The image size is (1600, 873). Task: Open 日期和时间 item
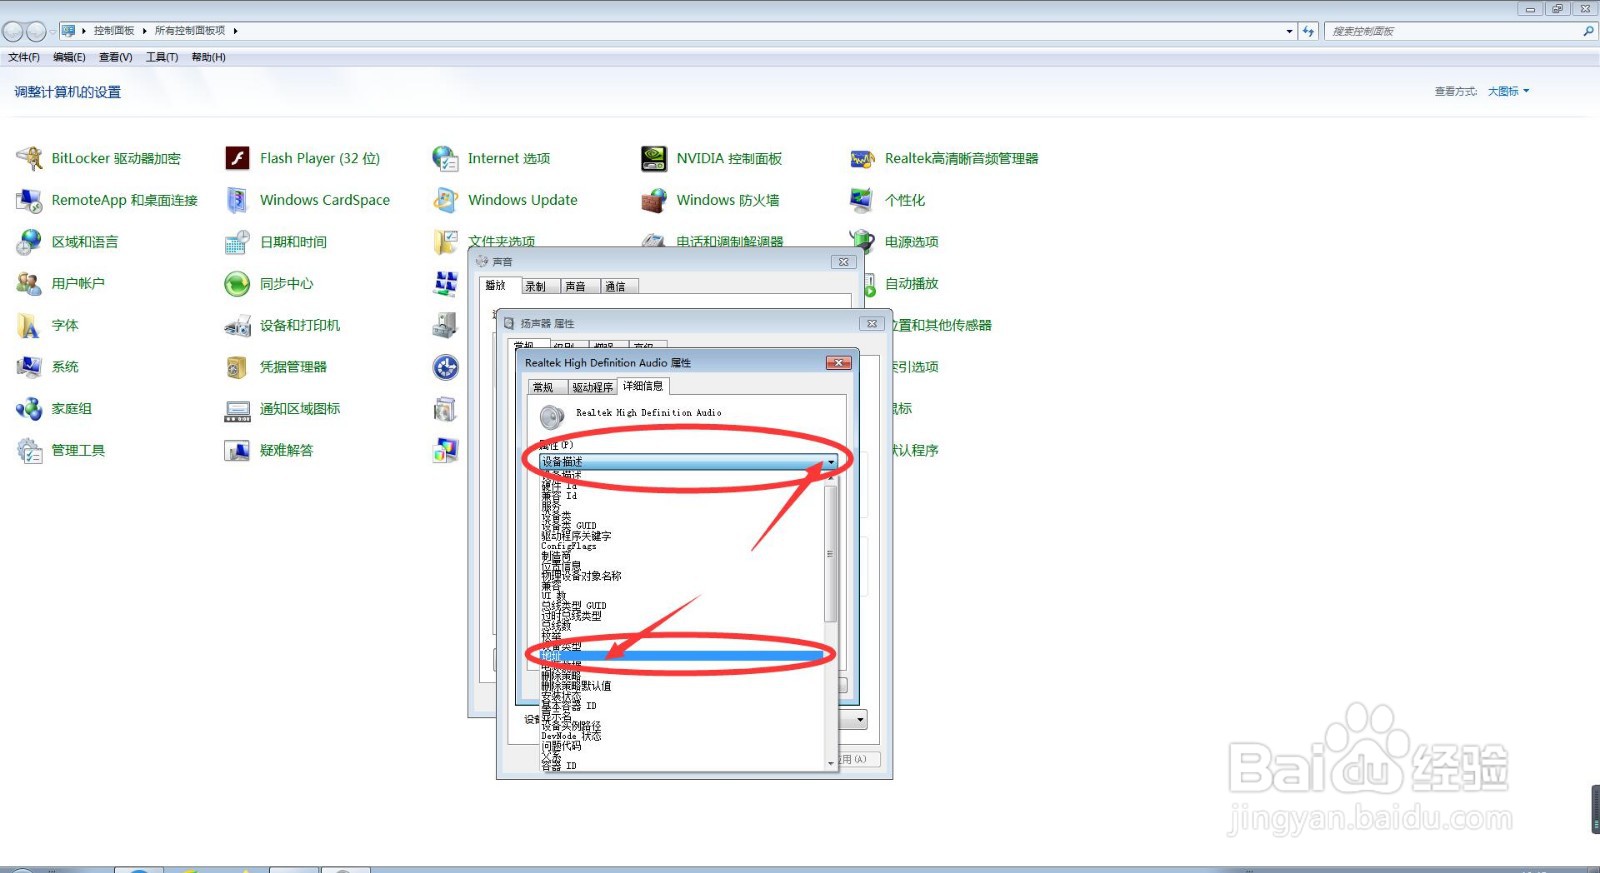click(x=275, y=242)
